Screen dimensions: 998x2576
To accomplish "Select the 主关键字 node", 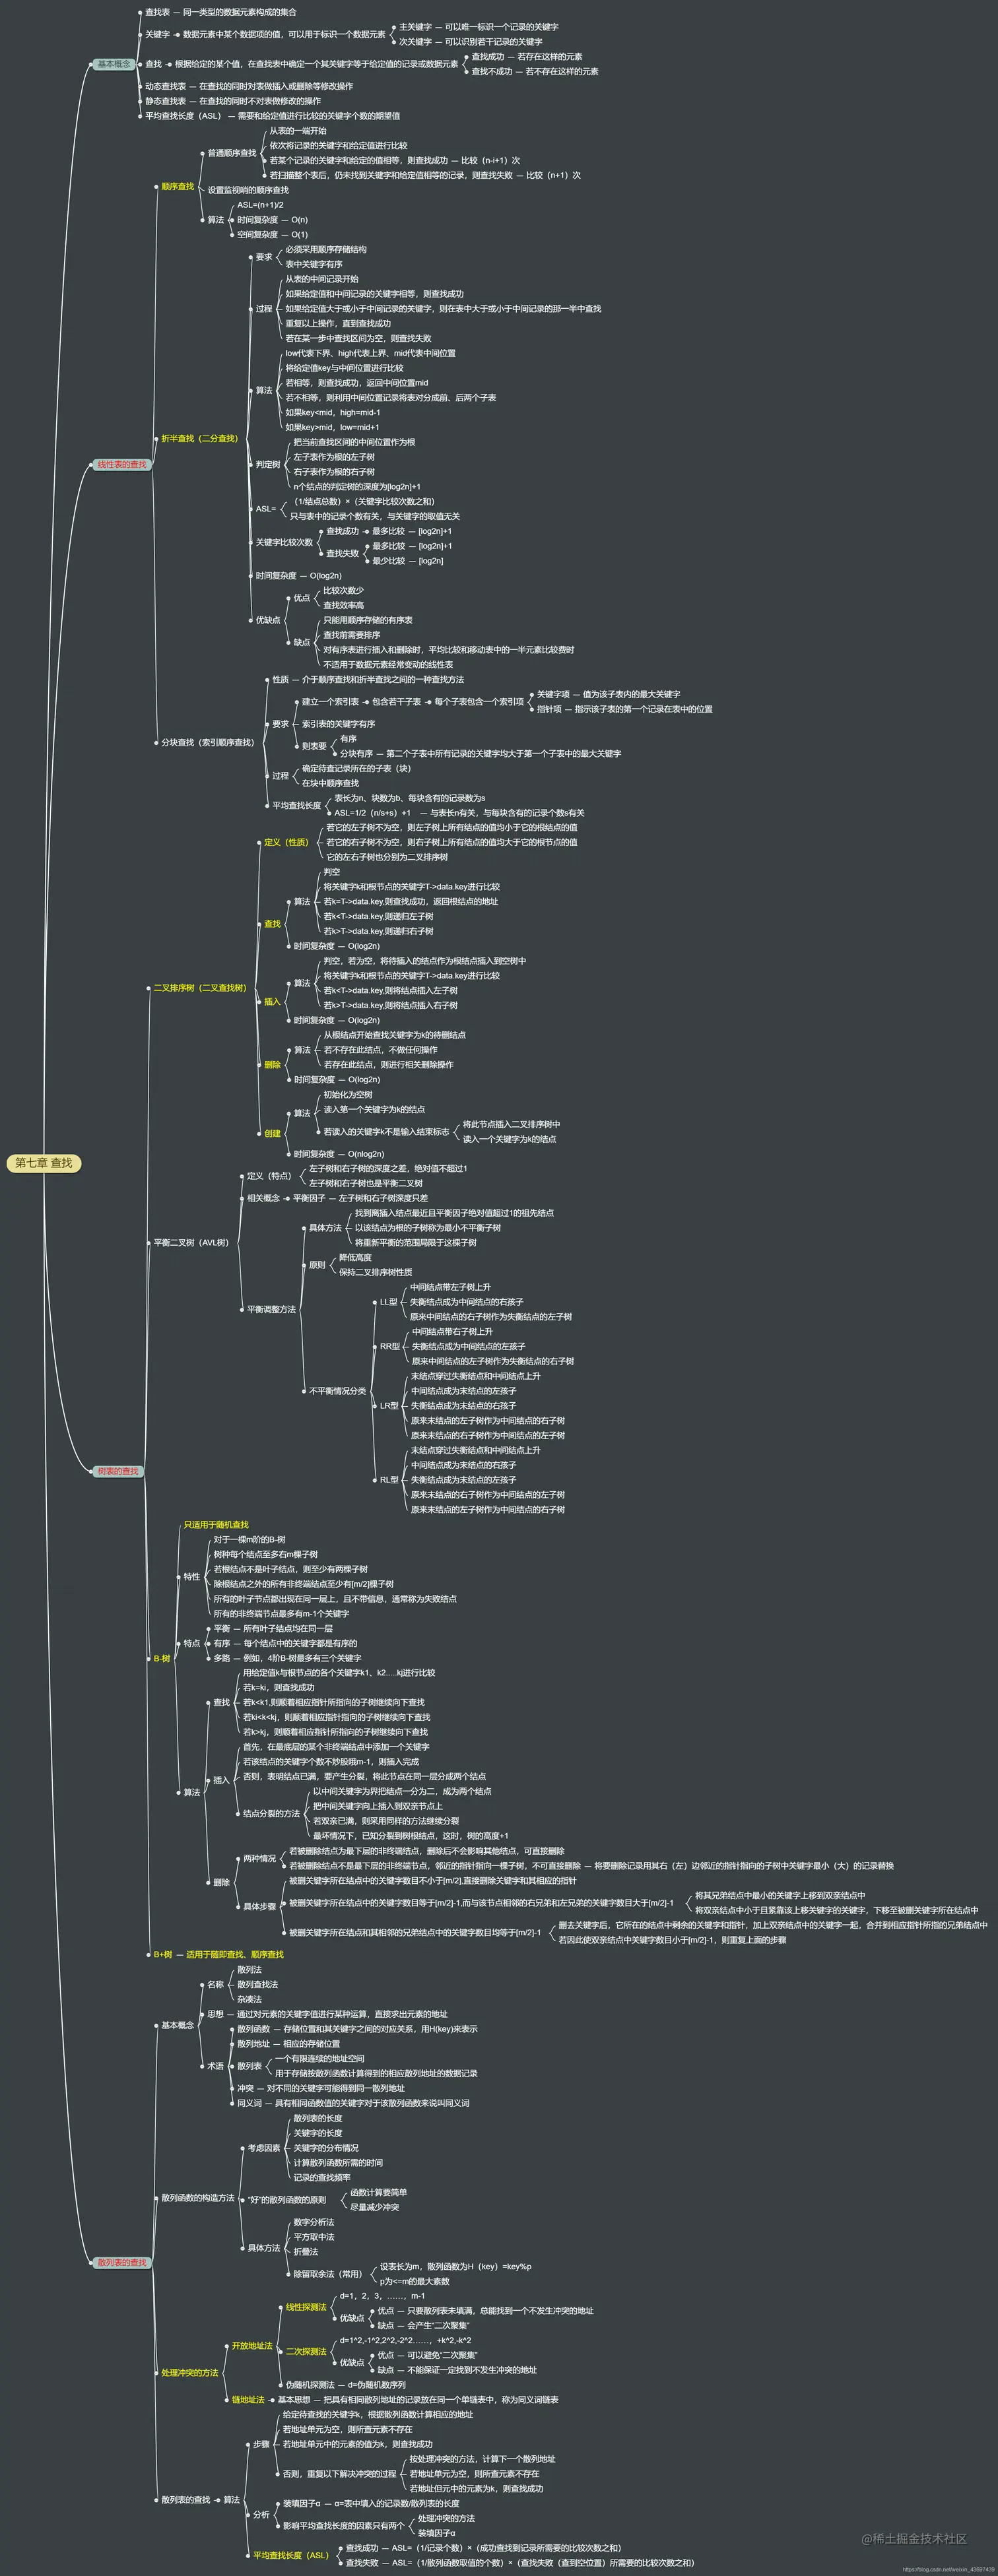I will point(415,27).
